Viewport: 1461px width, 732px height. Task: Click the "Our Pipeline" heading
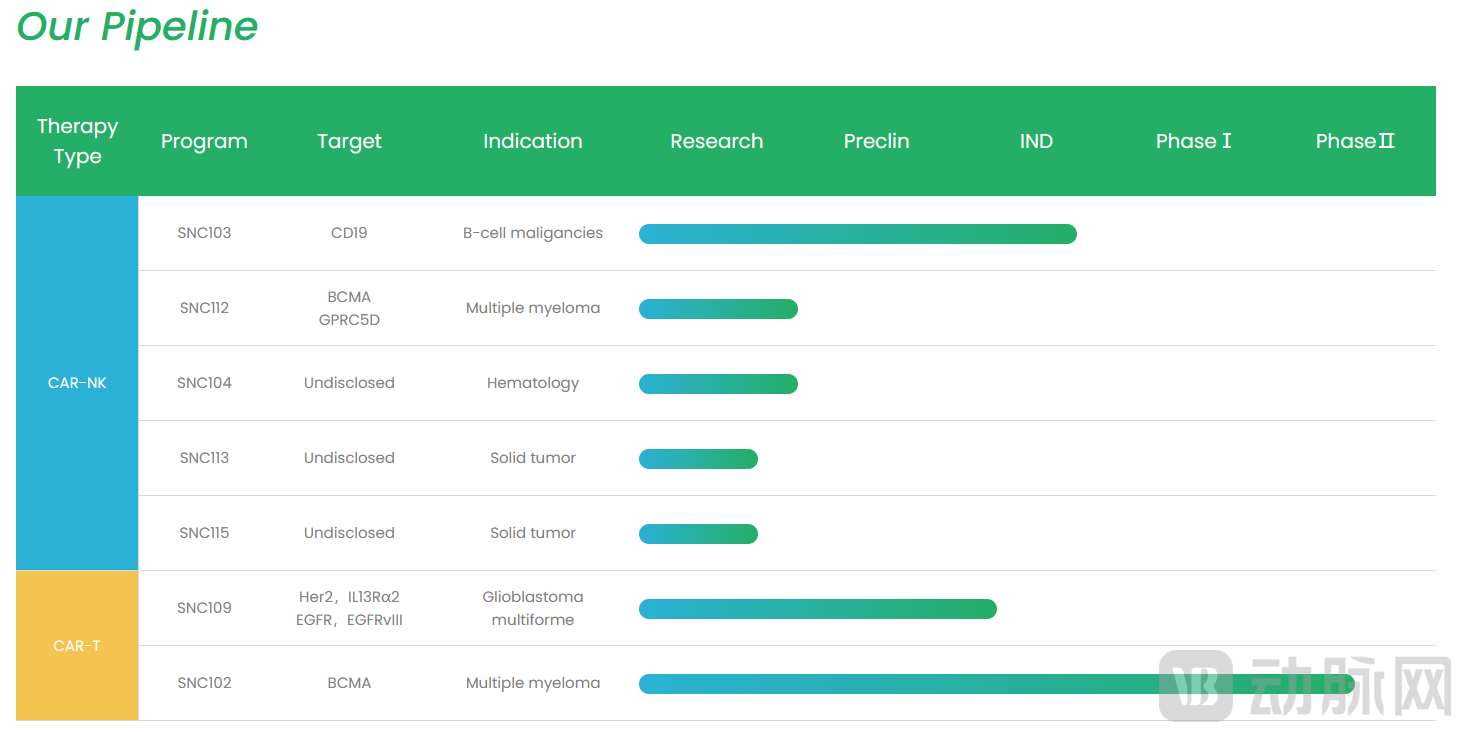(x=137, y=26)
